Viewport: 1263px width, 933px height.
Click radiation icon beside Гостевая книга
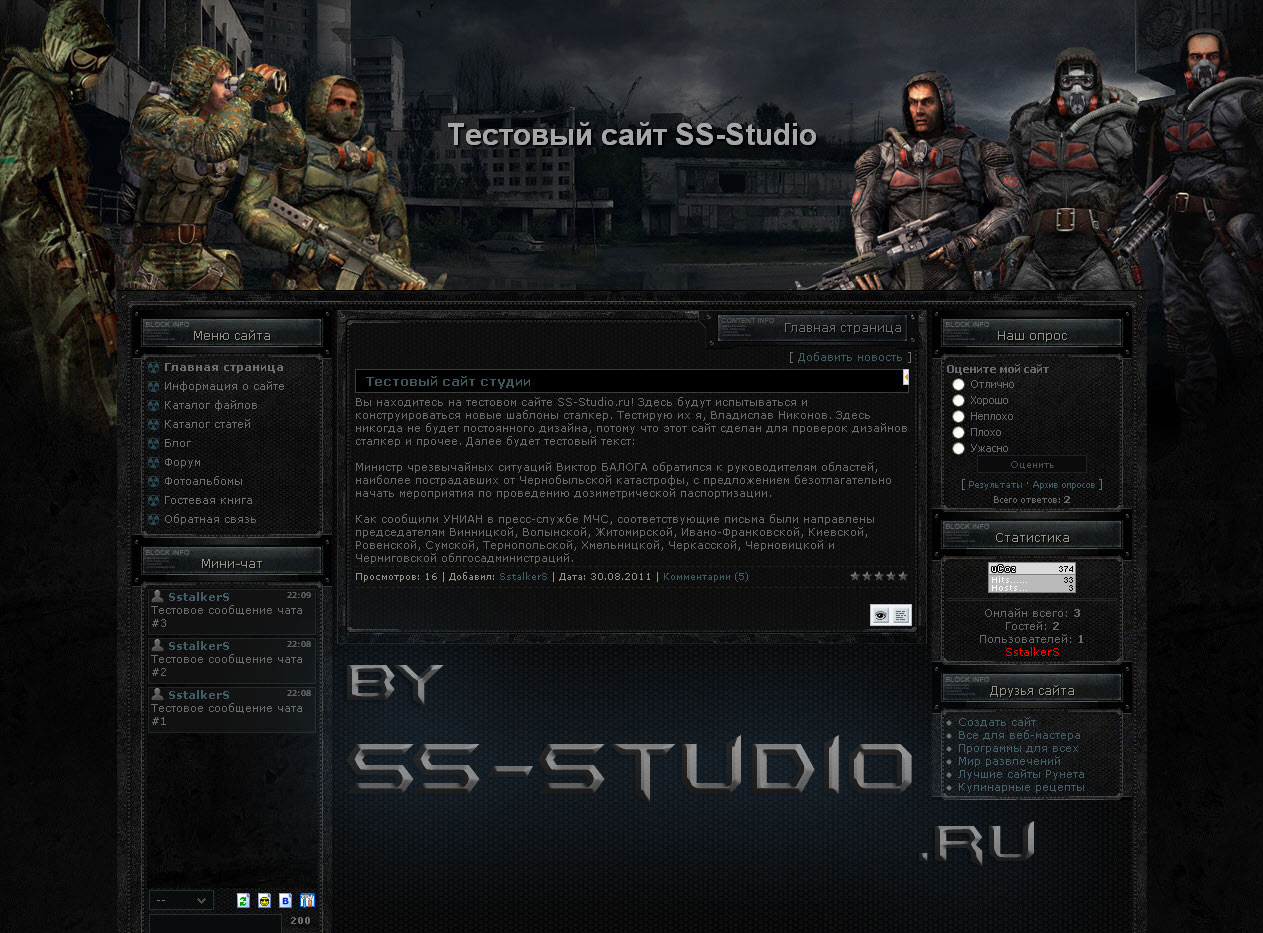[153, 500]
